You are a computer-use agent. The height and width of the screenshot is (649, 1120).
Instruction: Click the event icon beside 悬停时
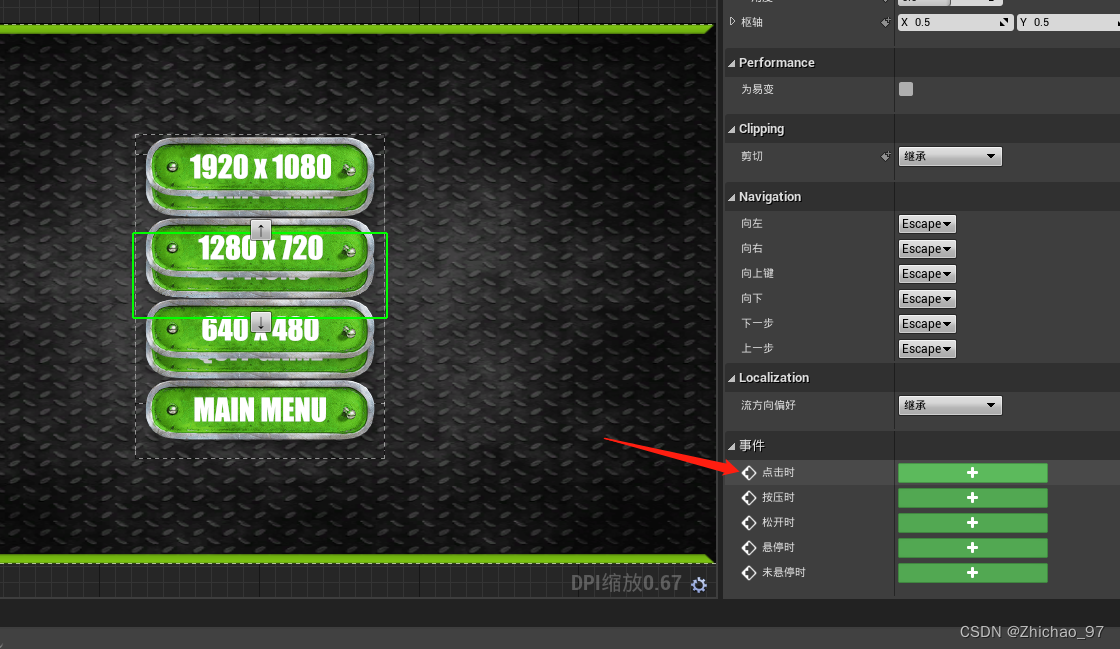(x=749, y=548)
